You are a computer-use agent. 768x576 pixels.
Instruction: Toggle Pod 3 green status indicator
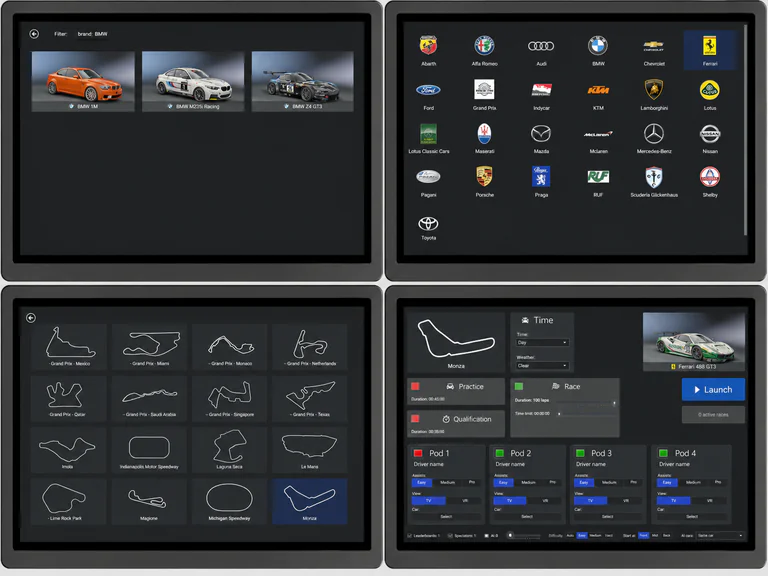point(580,453)
